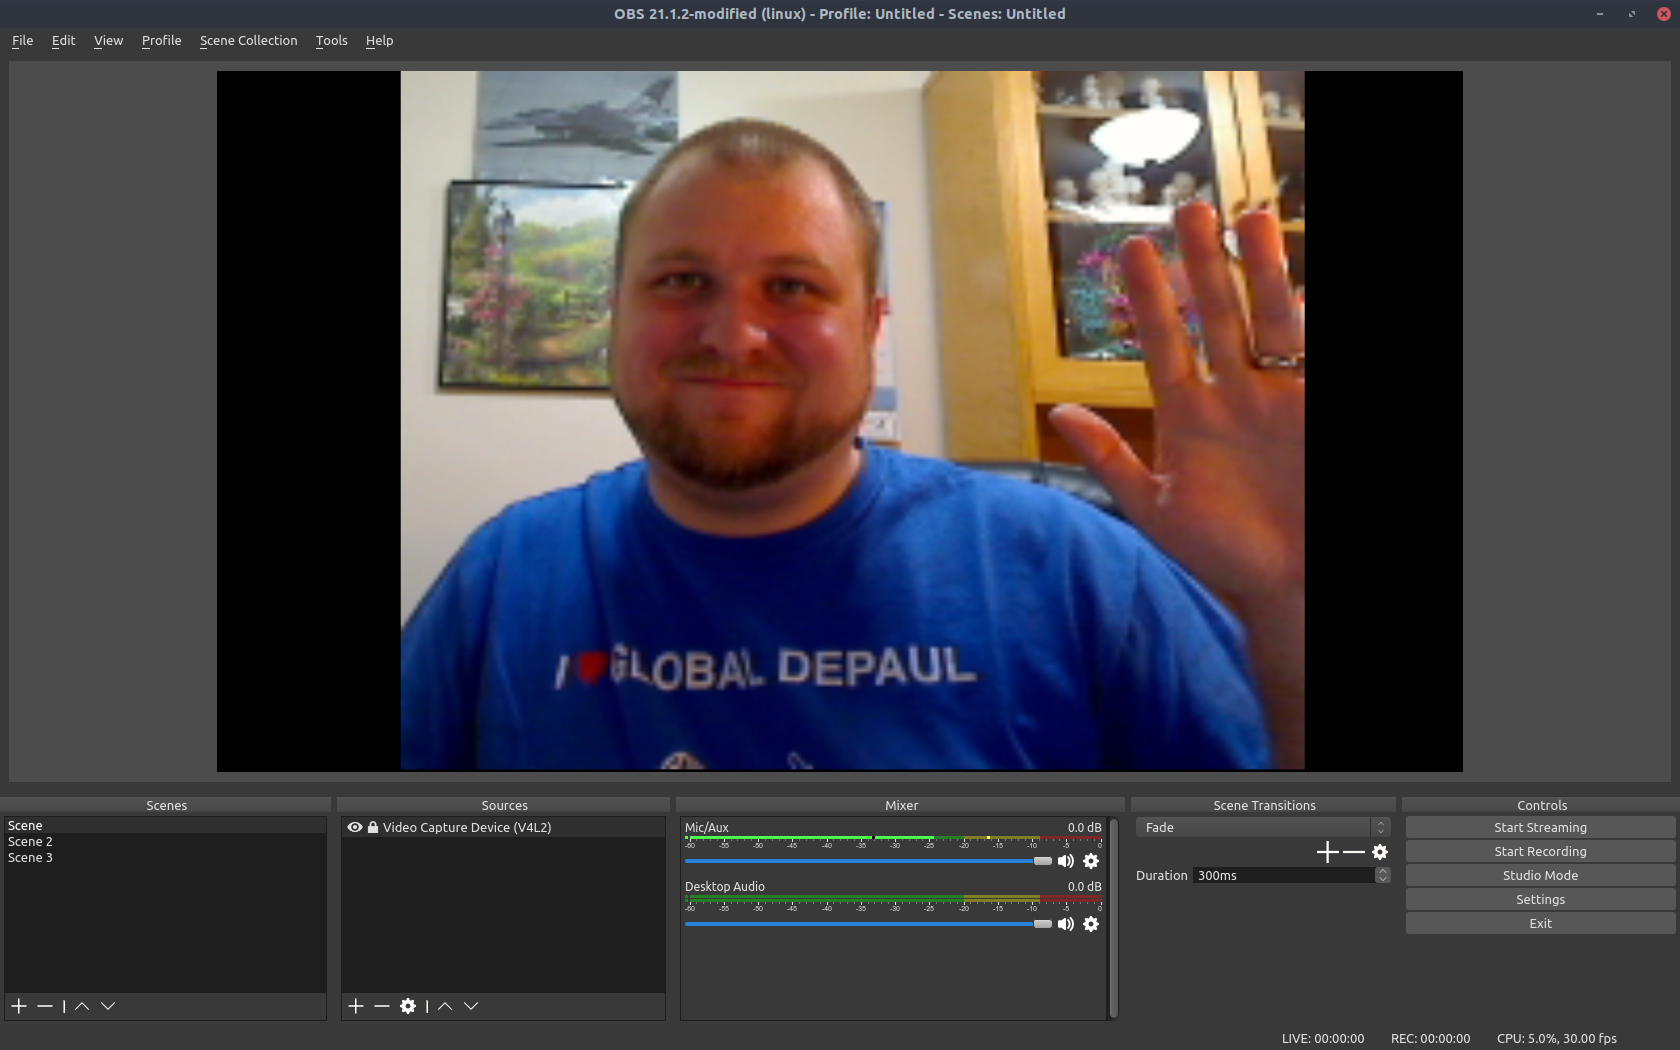The width and height of the screenshot is (1680, 1050).
Task: Add a new scene with plus icon
Action: point(19,1006)
